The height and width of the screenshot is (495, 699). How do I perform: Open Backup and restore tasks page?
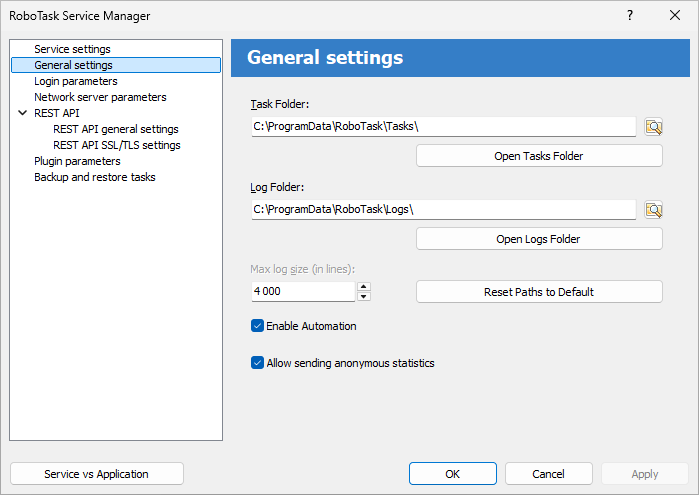coord(95,177)
